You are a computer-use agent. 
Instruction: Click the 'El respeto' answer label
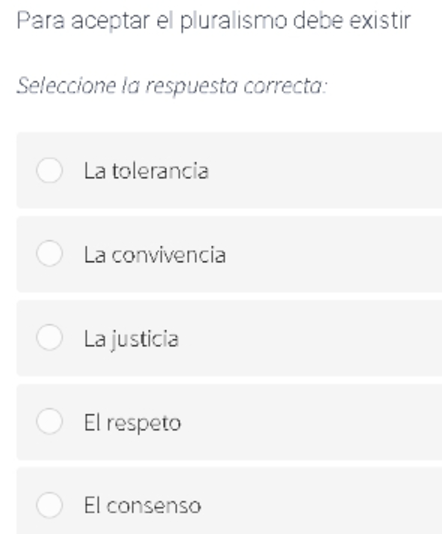click(132, 423)
